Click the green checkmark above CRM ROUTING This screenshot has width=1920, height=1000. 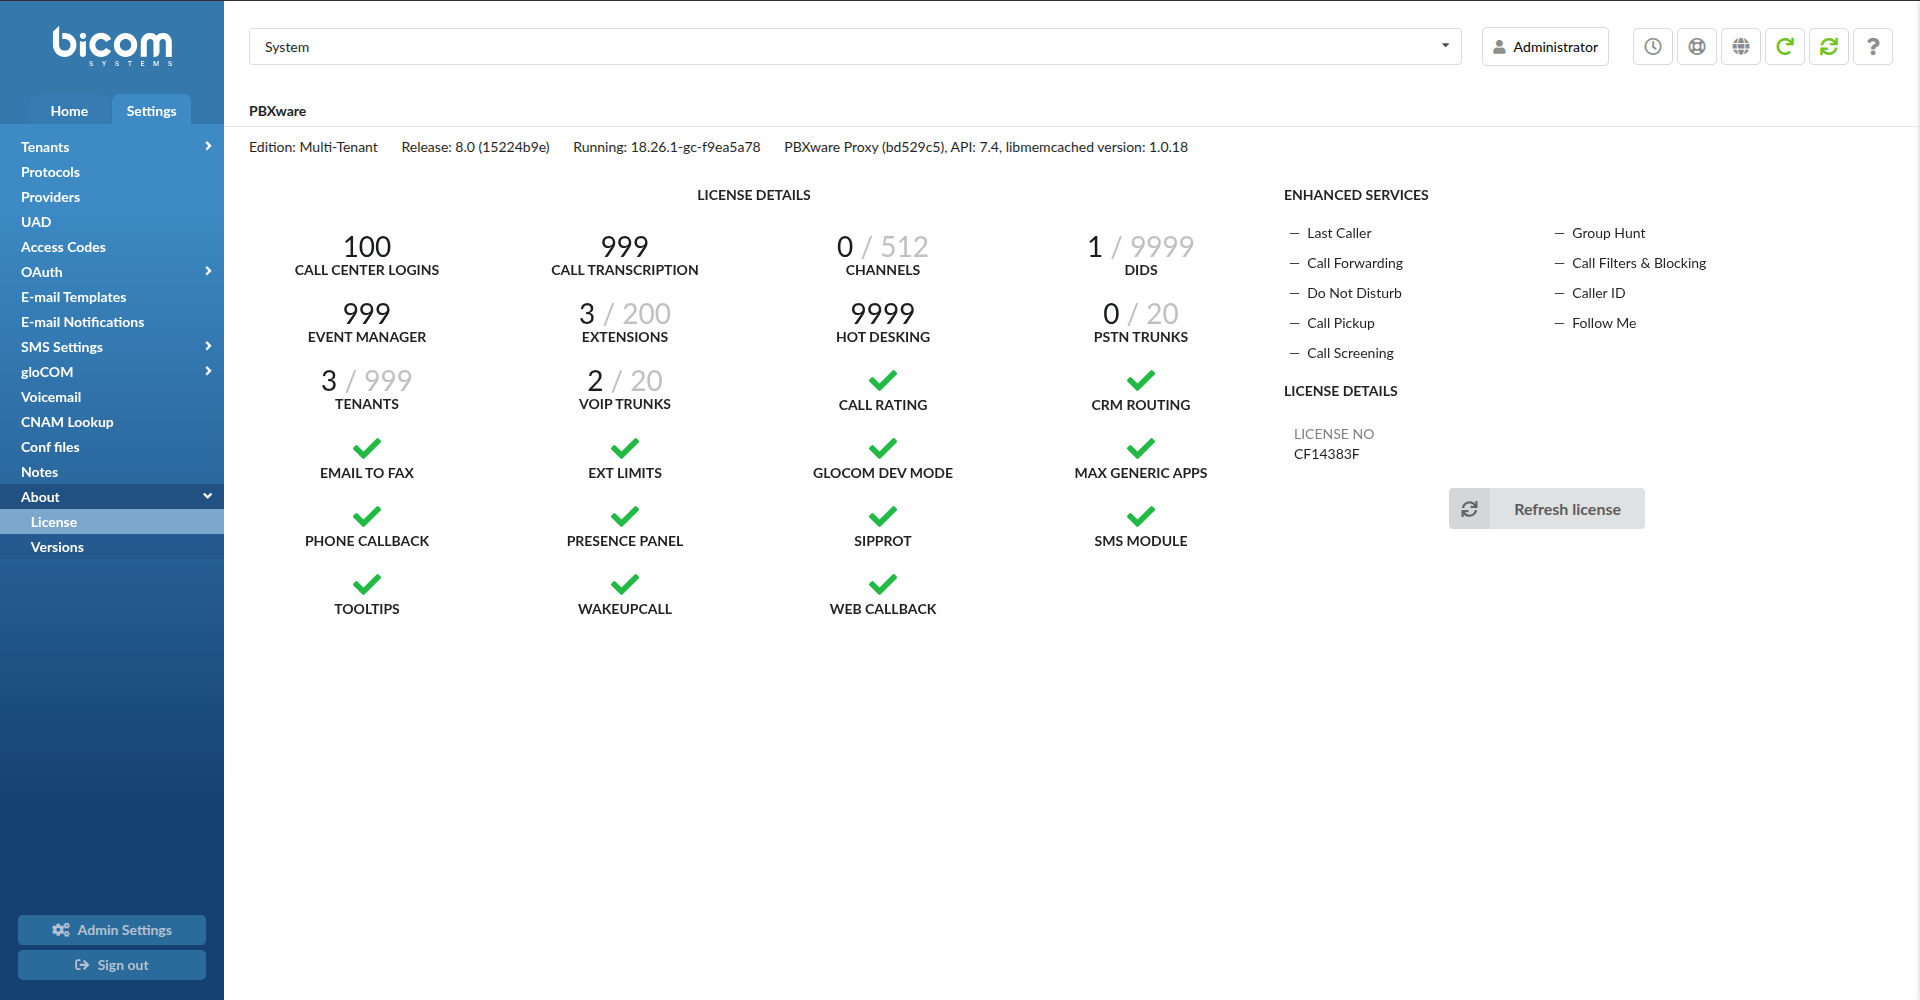(1141, 380)
